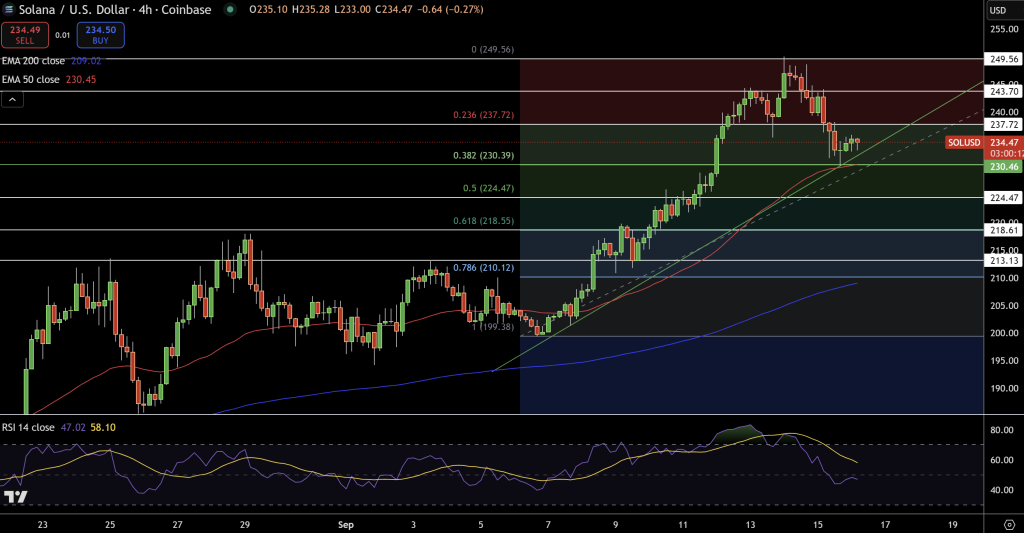This screenshot has width=1024, height=533.
Task: Select the EMA 200 close indicator label
Action: tap(33, 61)
